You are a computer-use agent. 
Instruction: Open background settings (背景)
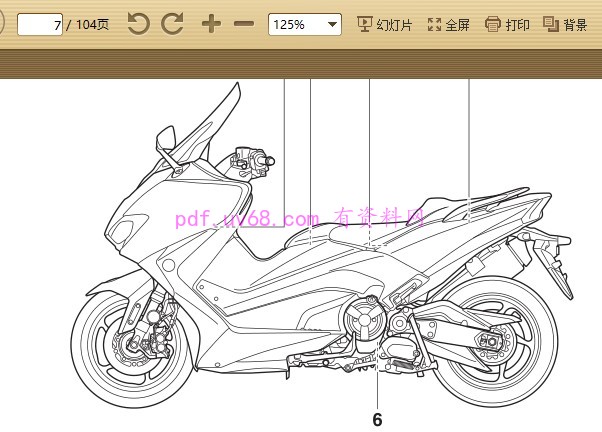(566, 25)
